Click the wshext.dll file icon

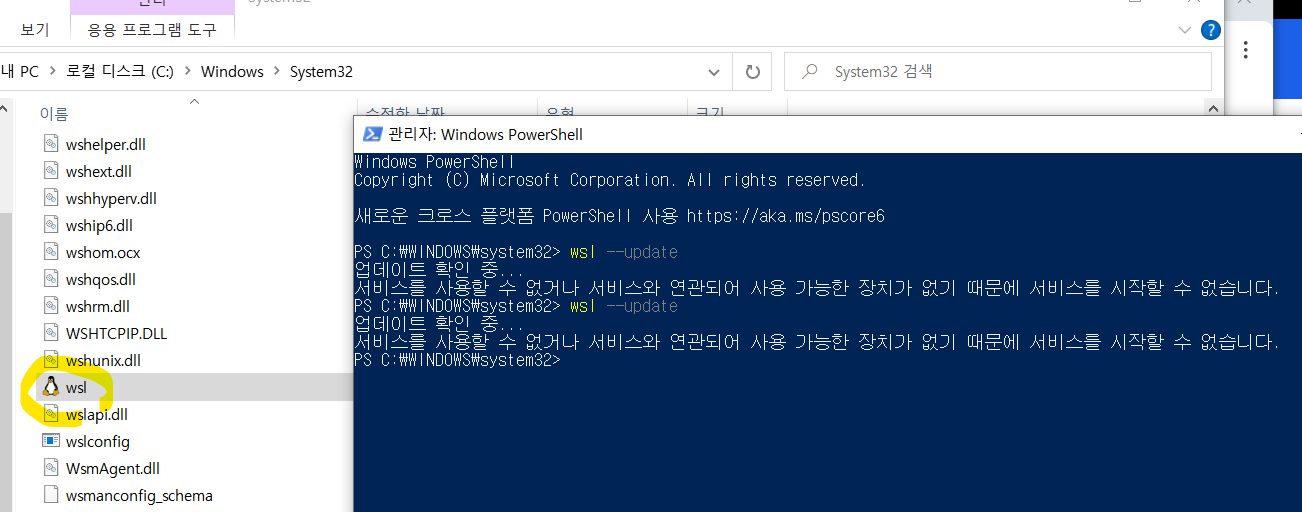[x=51, y=171]
